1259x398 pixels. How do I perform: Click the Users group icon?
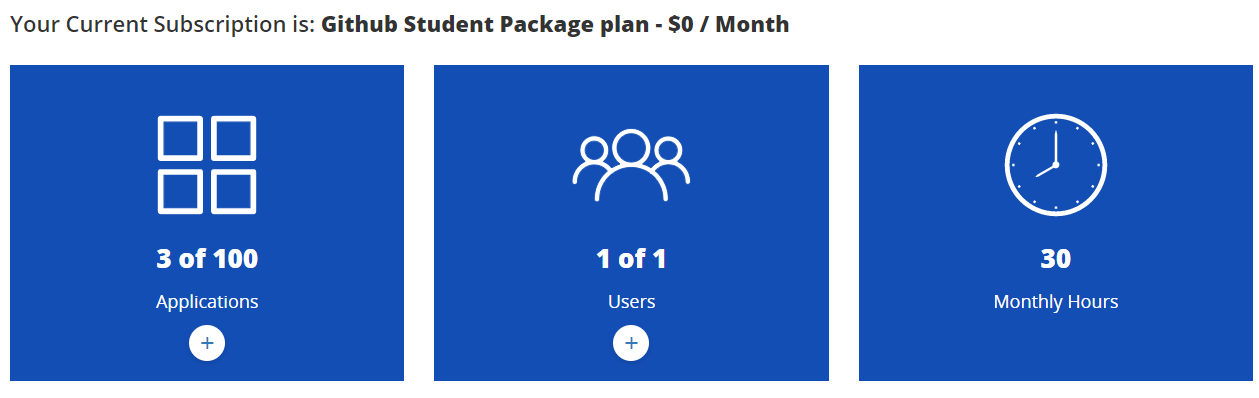click(631, 166)
